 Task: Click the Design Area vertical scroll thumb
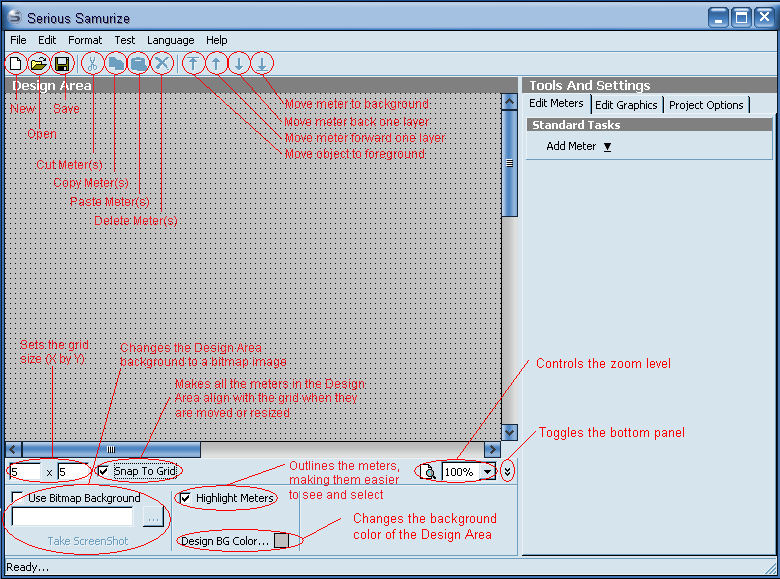coord(509,163)
